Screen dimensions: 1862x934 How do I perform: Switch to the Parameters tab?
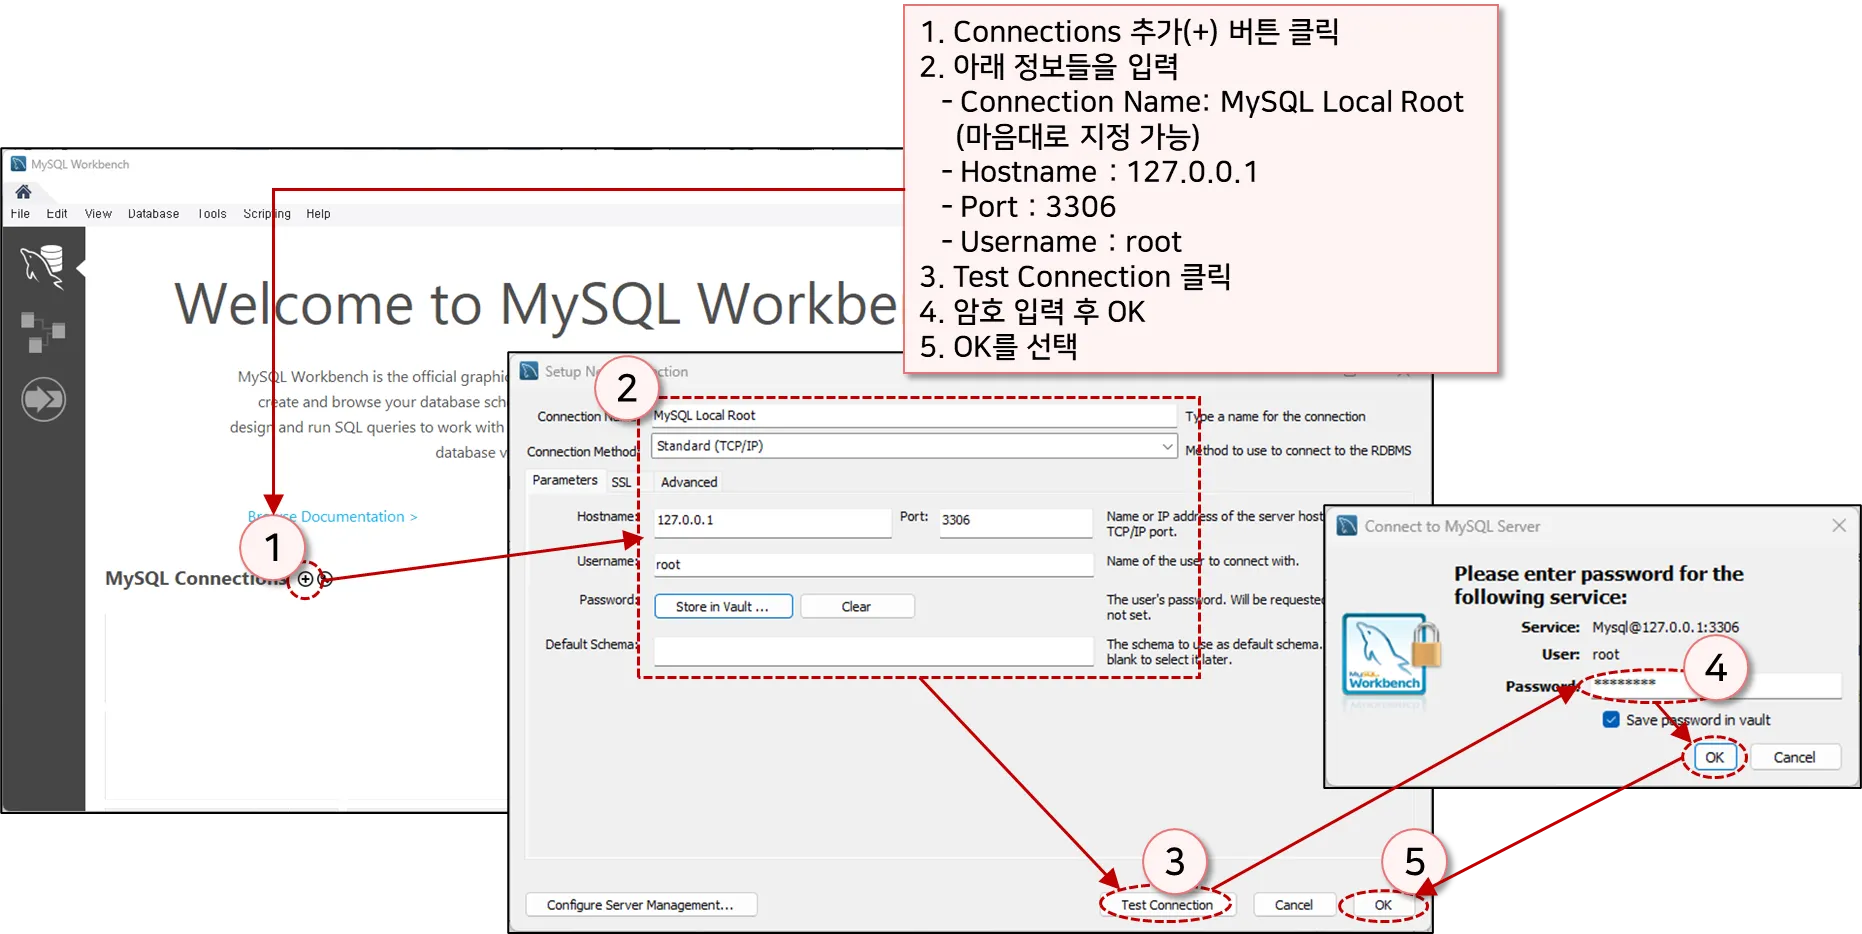[x=564, y=481]
